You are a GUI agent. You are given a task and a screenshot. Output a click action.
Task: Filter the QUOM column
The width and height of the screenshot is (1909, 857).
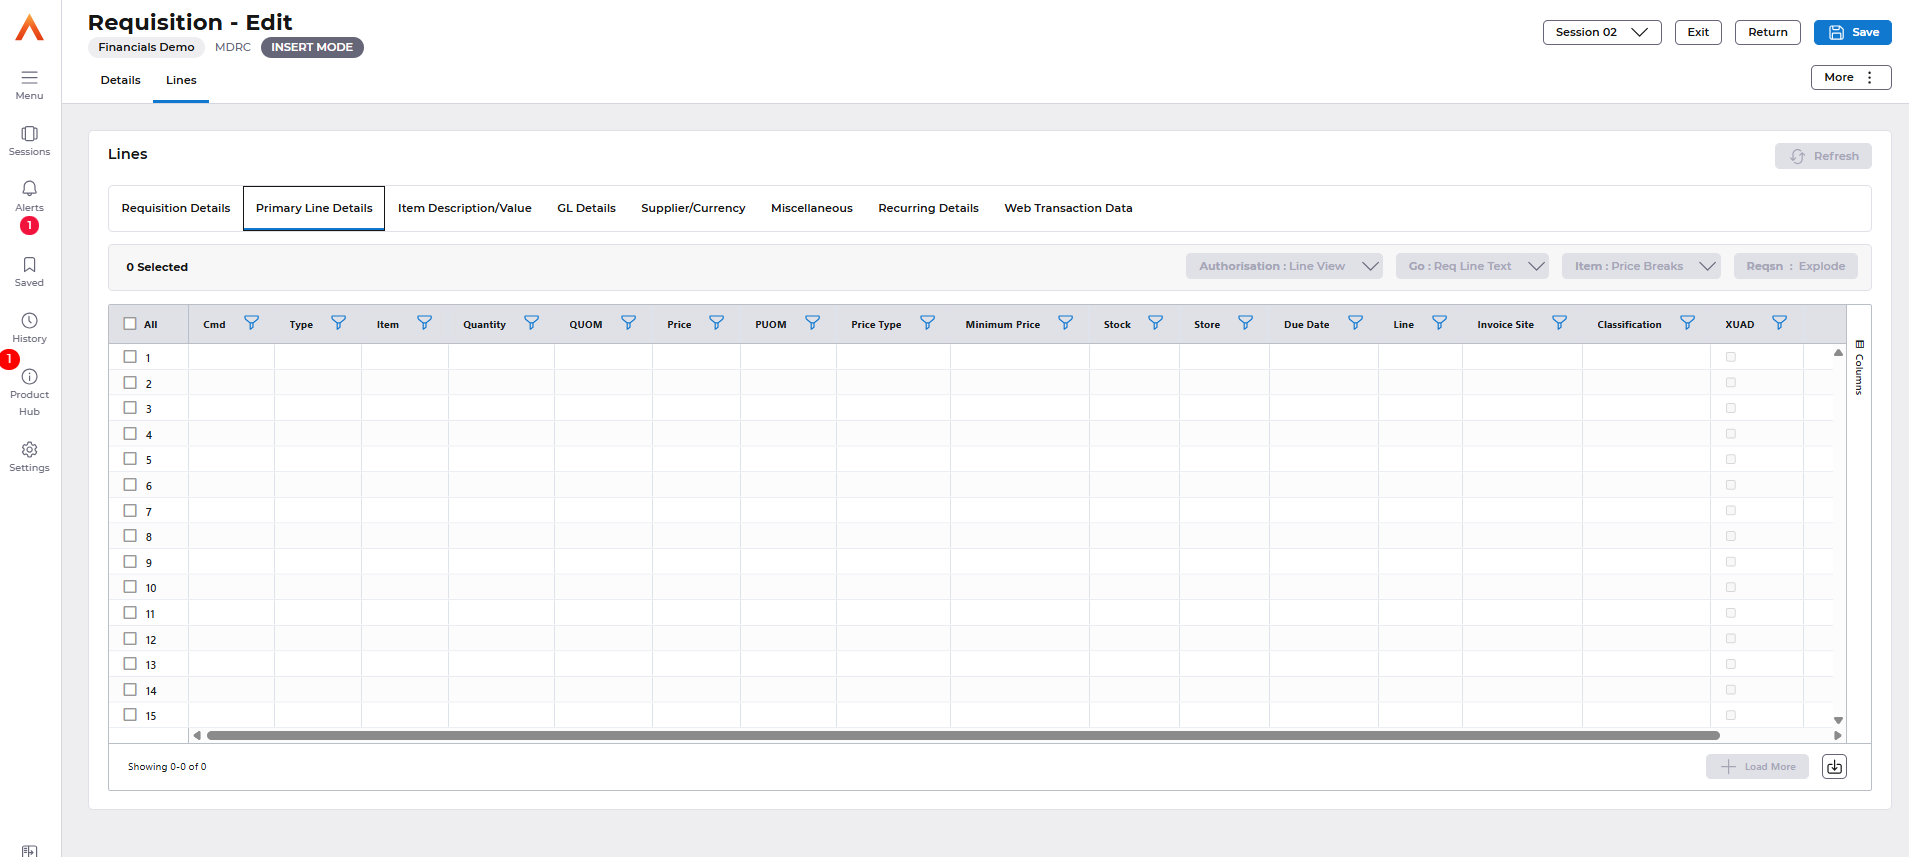pos(629,323)
